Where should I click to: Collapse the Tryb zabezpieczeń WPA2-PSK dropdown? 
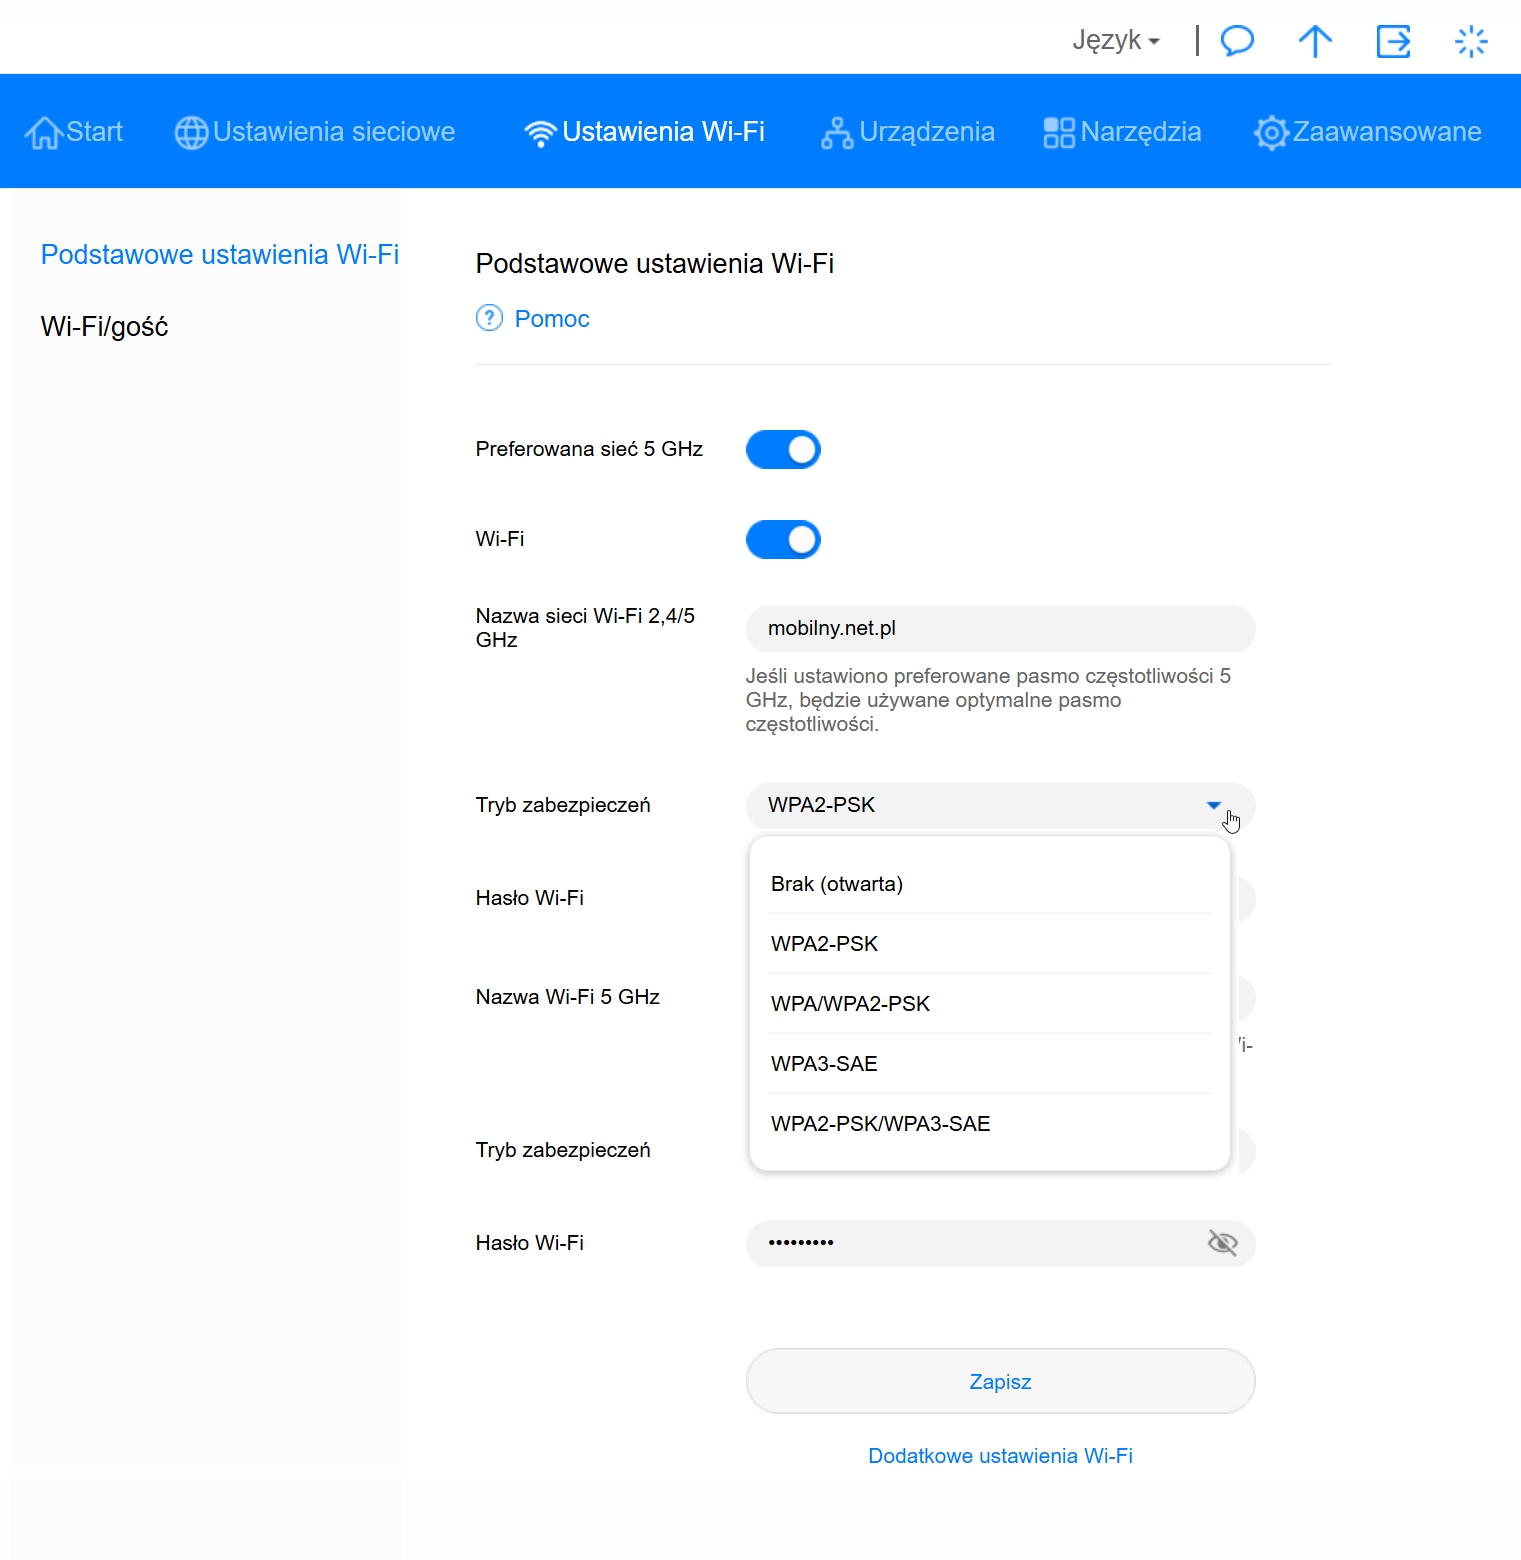(1213, 805)
